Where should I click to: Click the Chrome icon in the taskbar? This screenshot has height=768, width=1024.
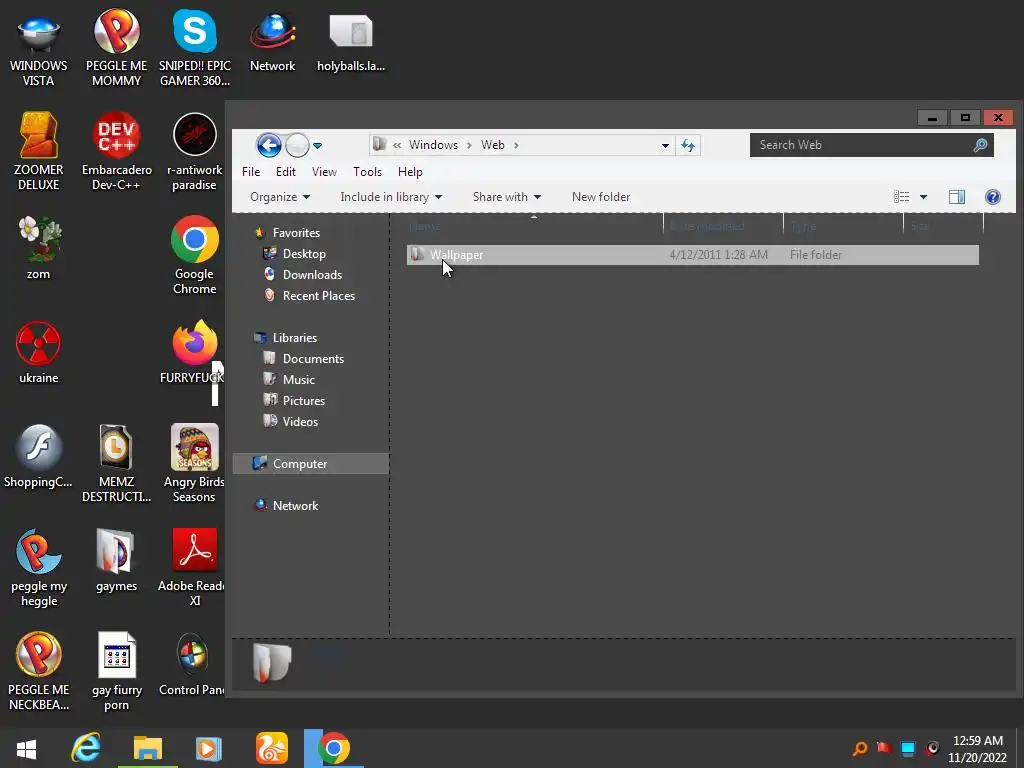pyautogui.click(x=334, y=748)
